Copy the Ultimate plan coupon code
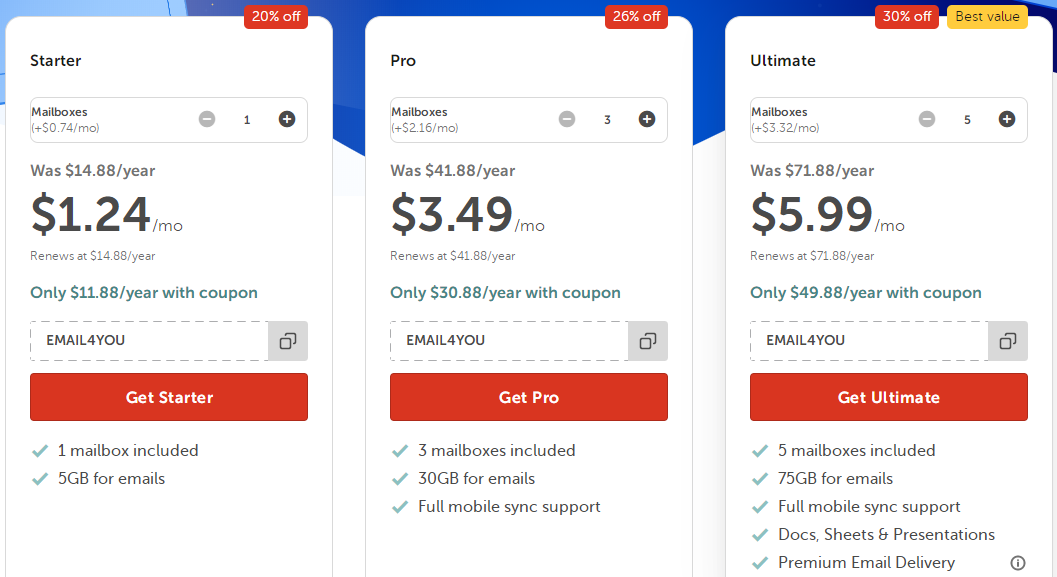 coord(1008,341)
